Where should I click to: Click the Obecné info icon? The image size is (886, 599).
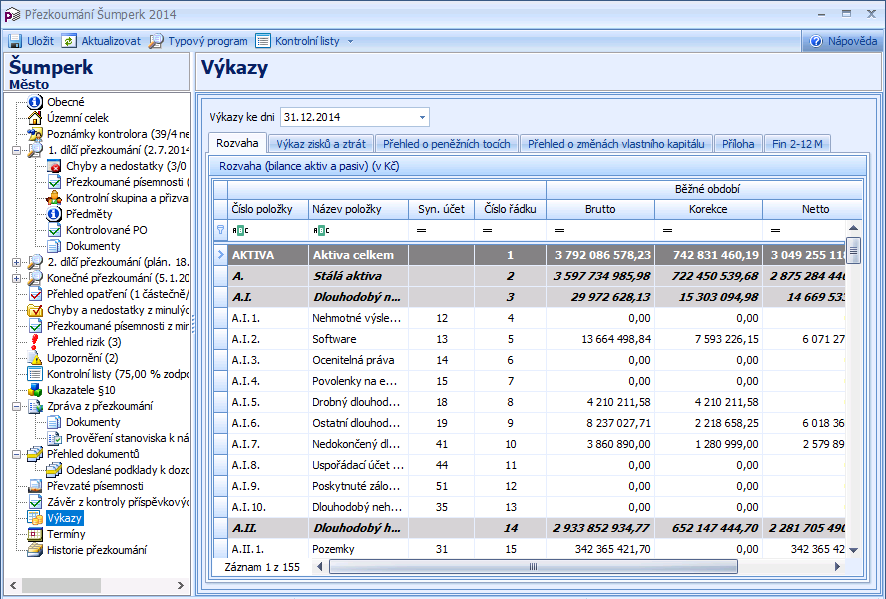pyautogui.click(x=35, y=102)
